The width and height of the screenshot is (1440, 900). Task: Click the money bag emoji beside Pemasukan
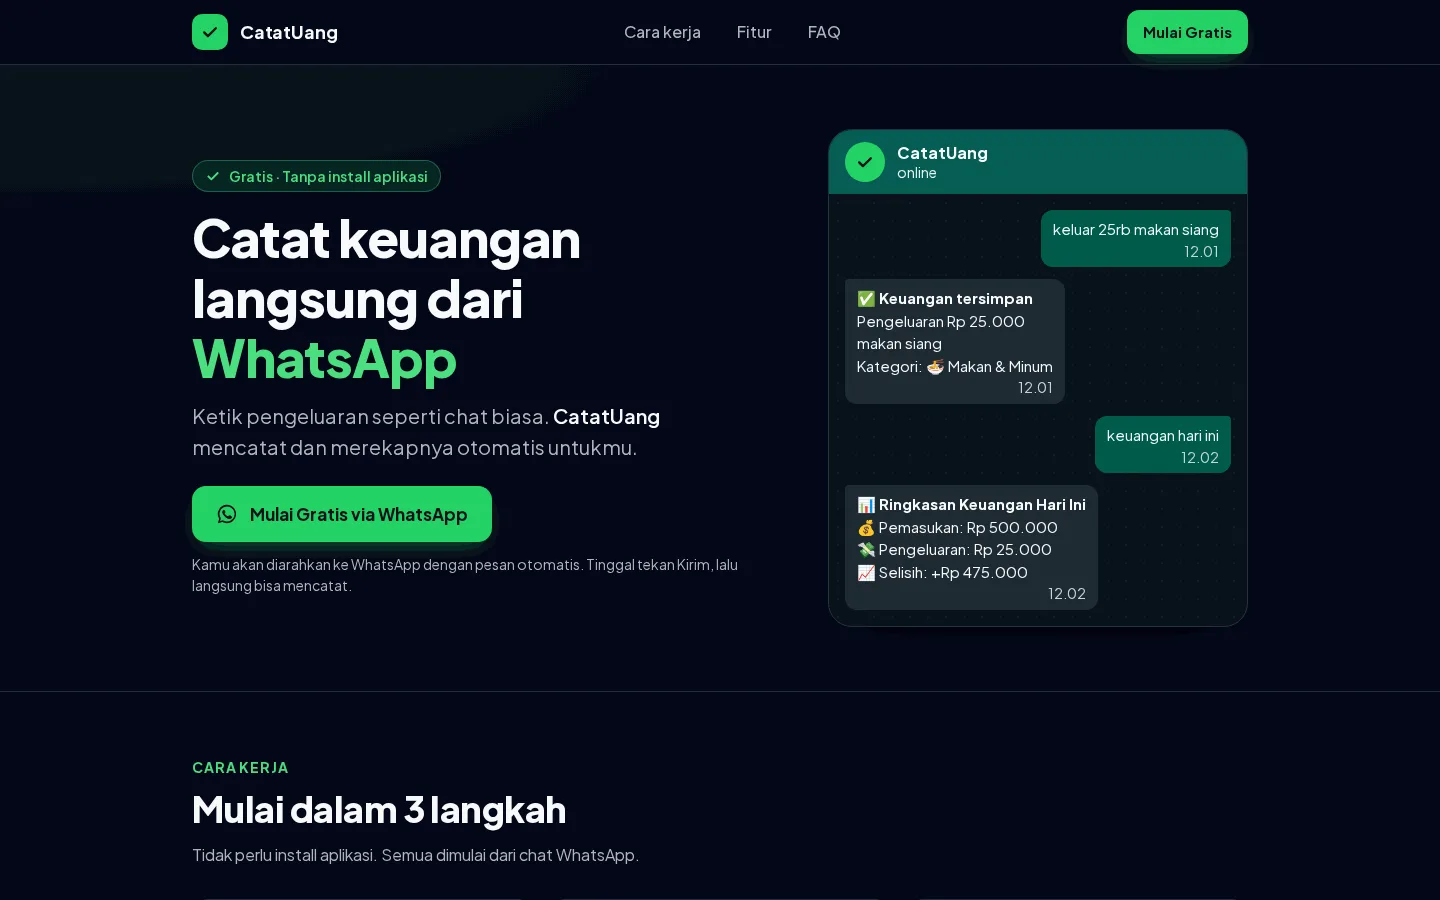[866, 528]
